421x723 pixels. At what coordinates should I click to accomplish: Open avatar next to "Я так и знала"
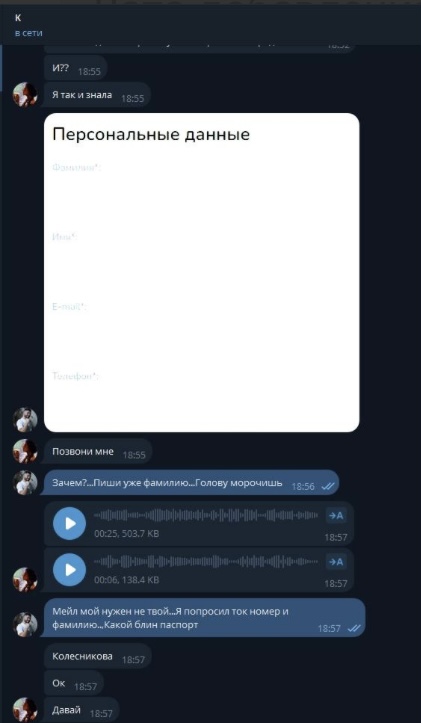[x=25, y=95]
